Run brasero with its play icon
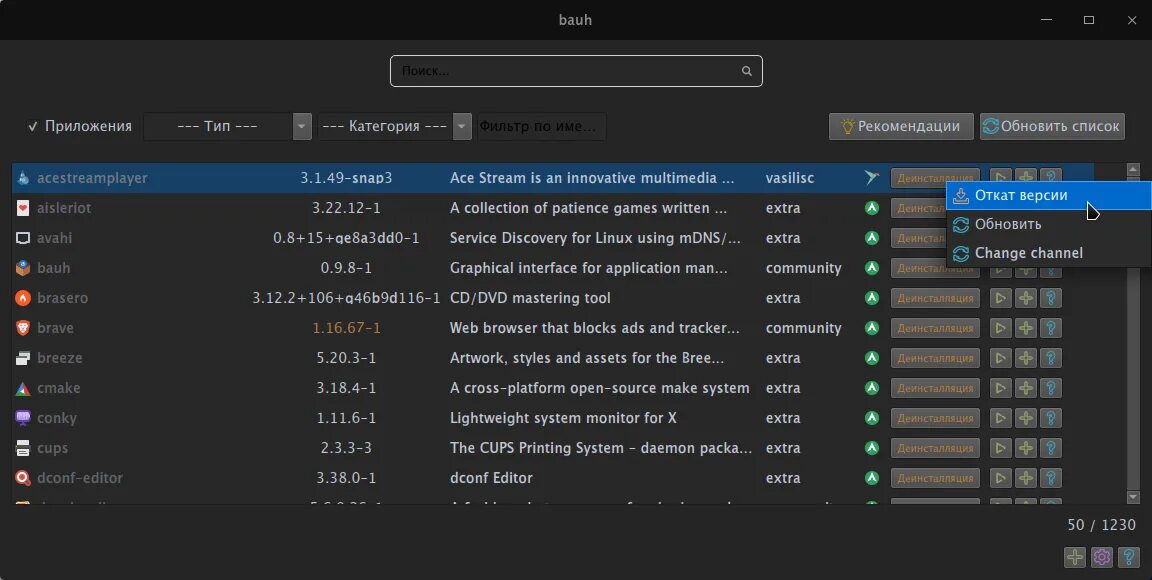Screen dimensions: 1152x580 pos(1000,298)
